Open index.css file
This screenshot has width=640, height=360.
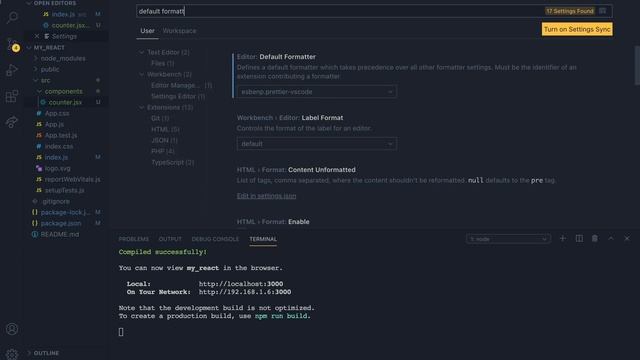tap(59, 146)
